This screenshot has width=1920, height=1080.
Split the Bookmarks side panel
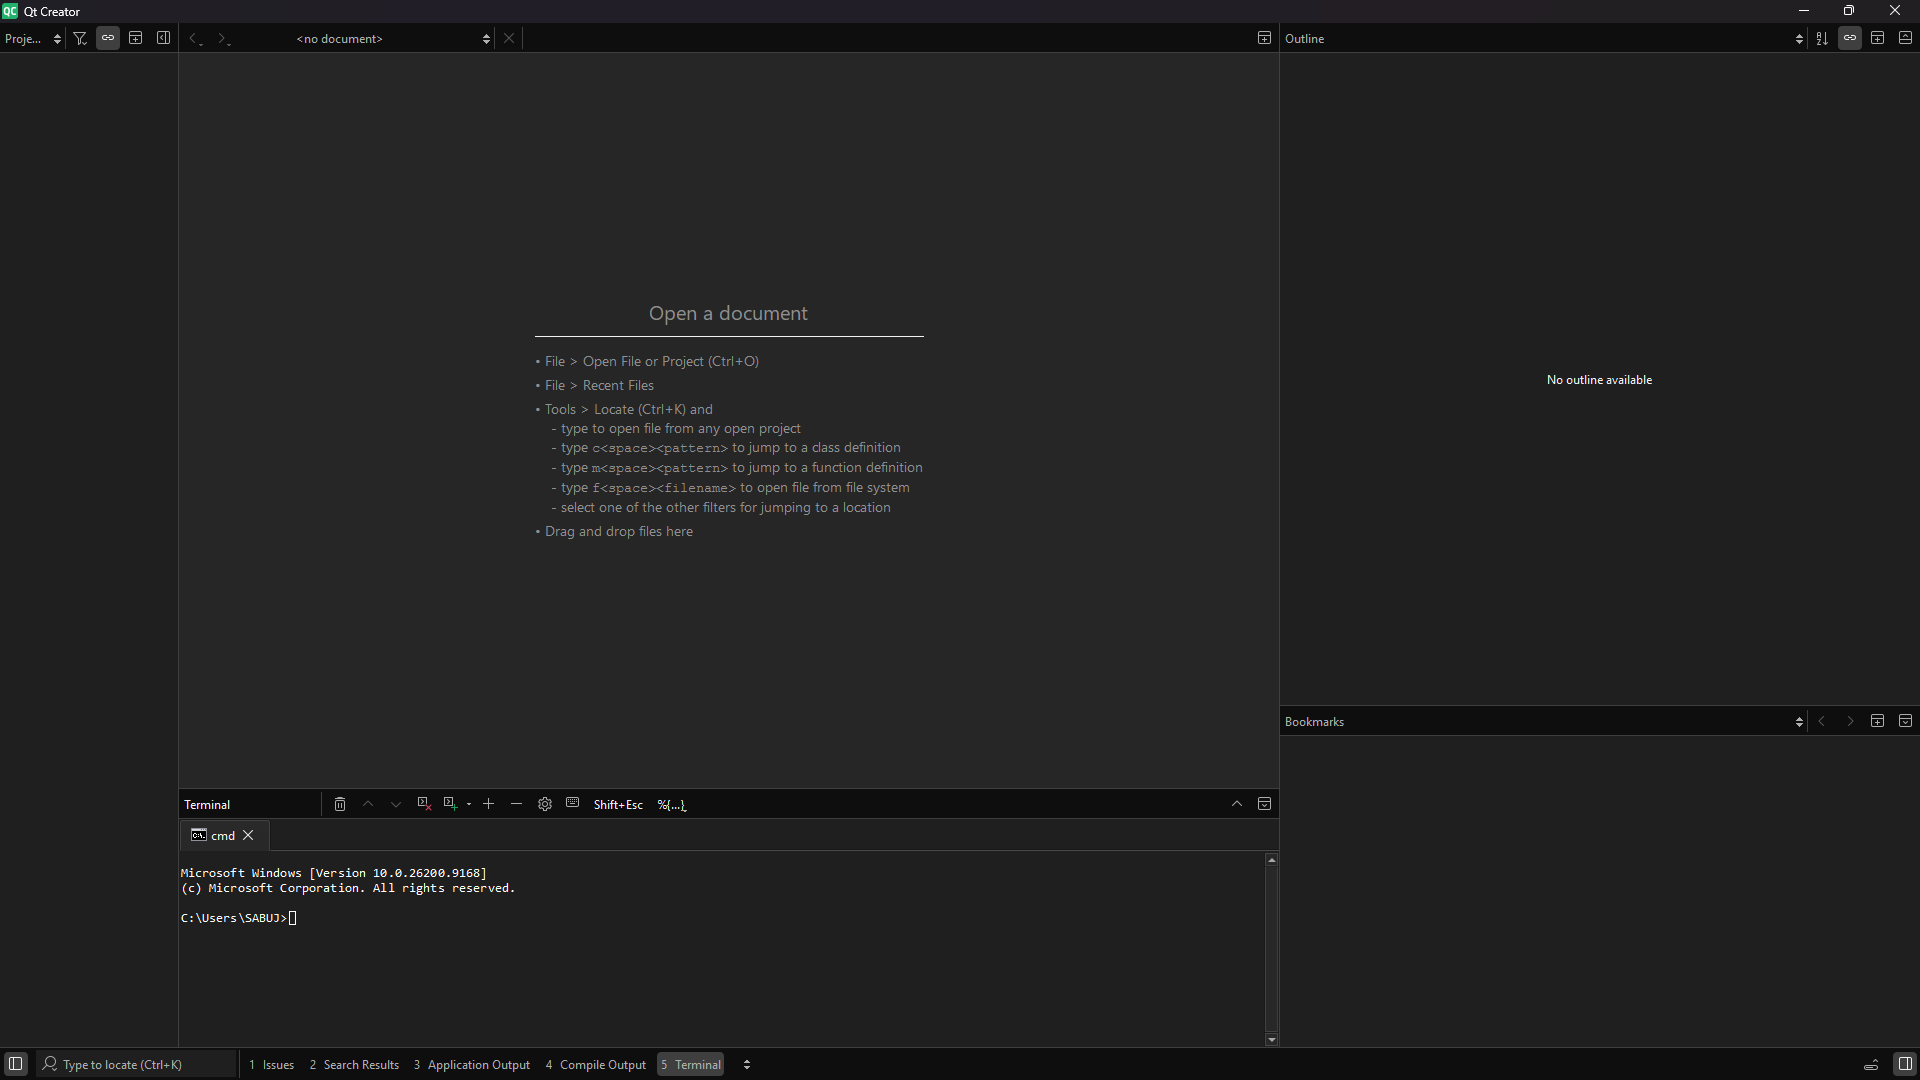[1878, 721]
